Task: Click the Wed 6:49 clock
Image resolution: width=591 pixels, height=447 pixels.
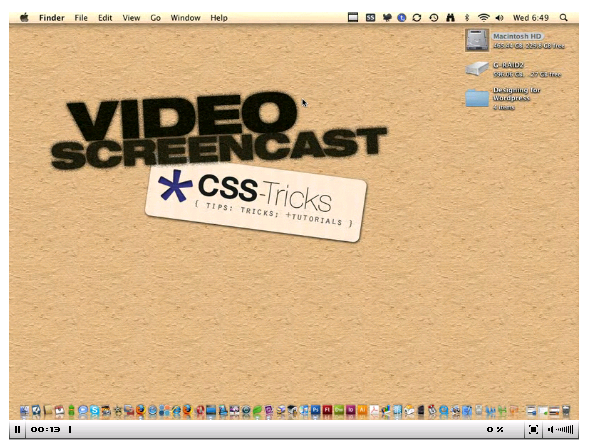Action: 531,18
